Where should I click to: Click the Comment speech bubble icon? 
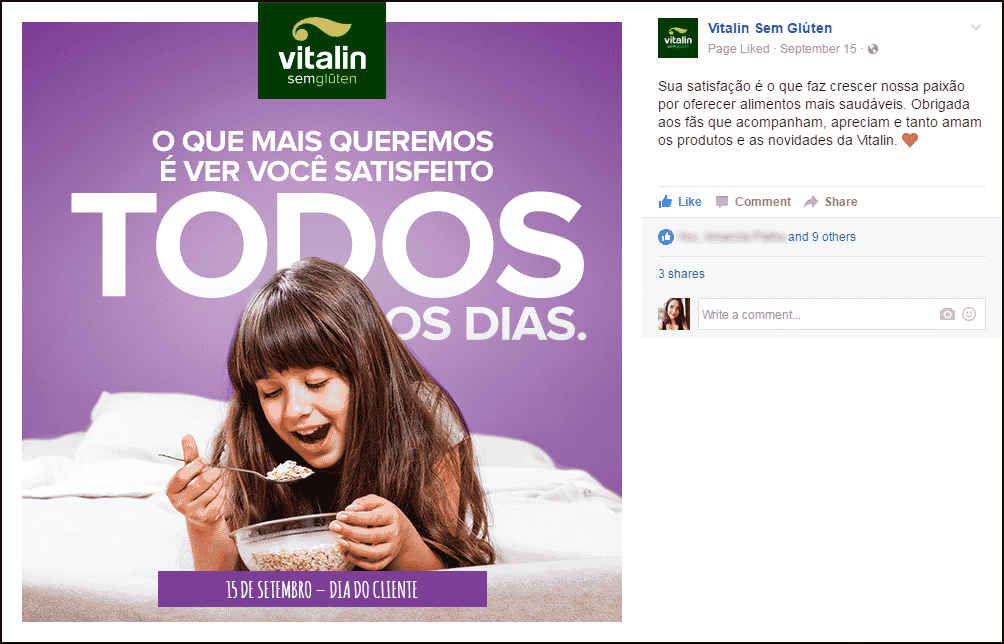tap(722, 202)
